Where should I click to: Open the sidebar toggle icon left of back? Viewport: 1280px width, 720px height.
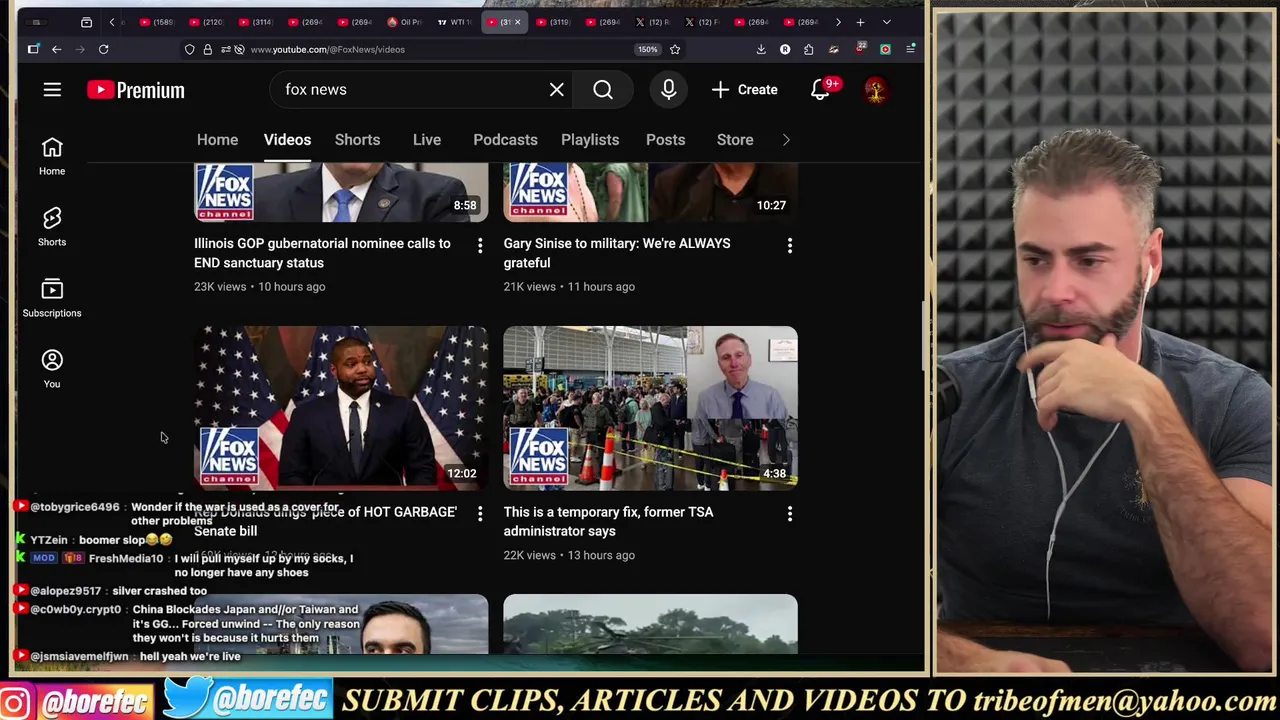(33, 49)
